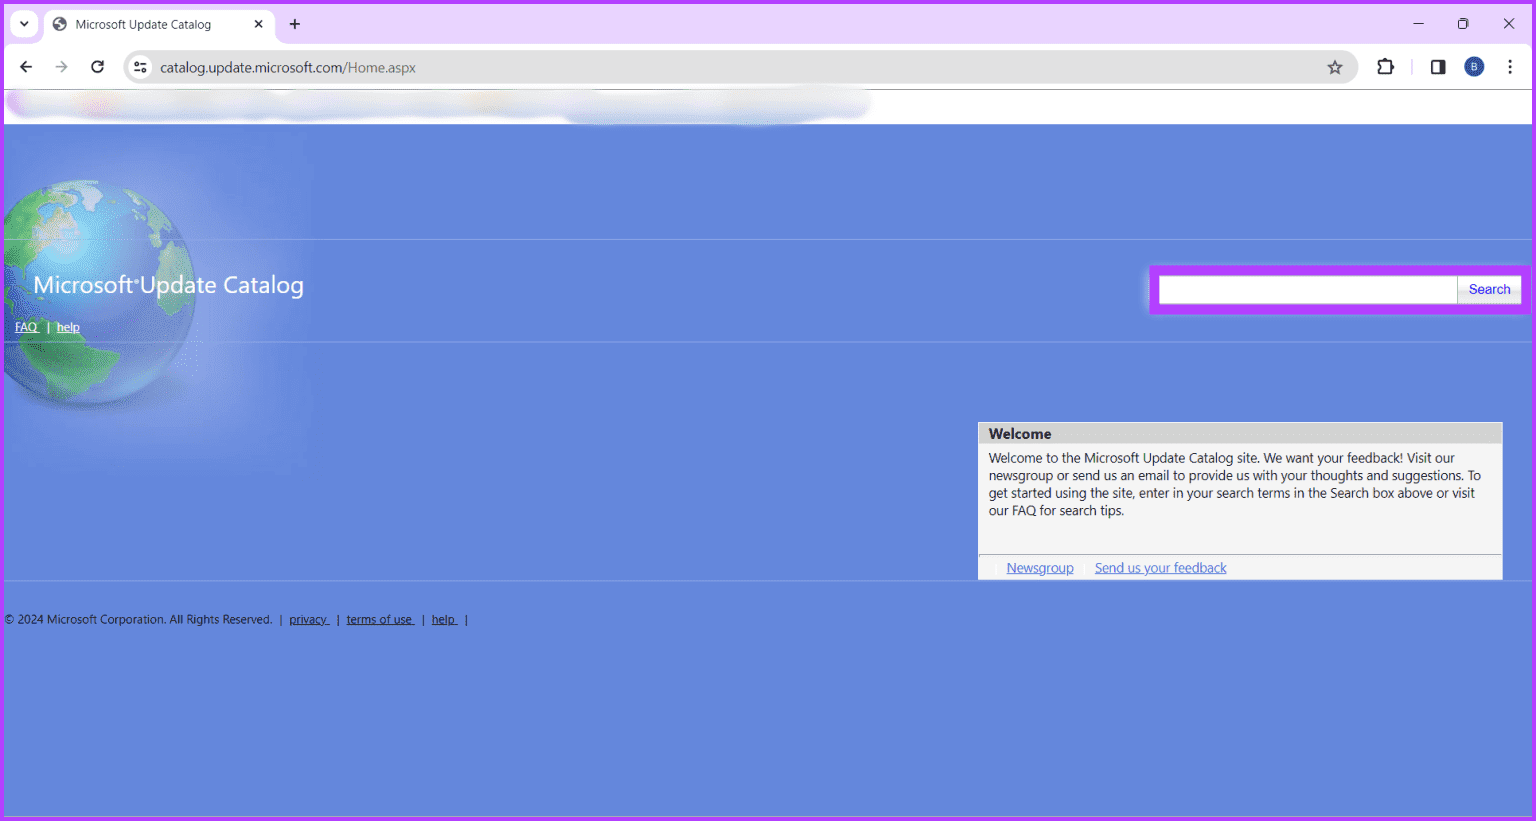
Task: Minimize the browser window
Action: click(1418, 24)
